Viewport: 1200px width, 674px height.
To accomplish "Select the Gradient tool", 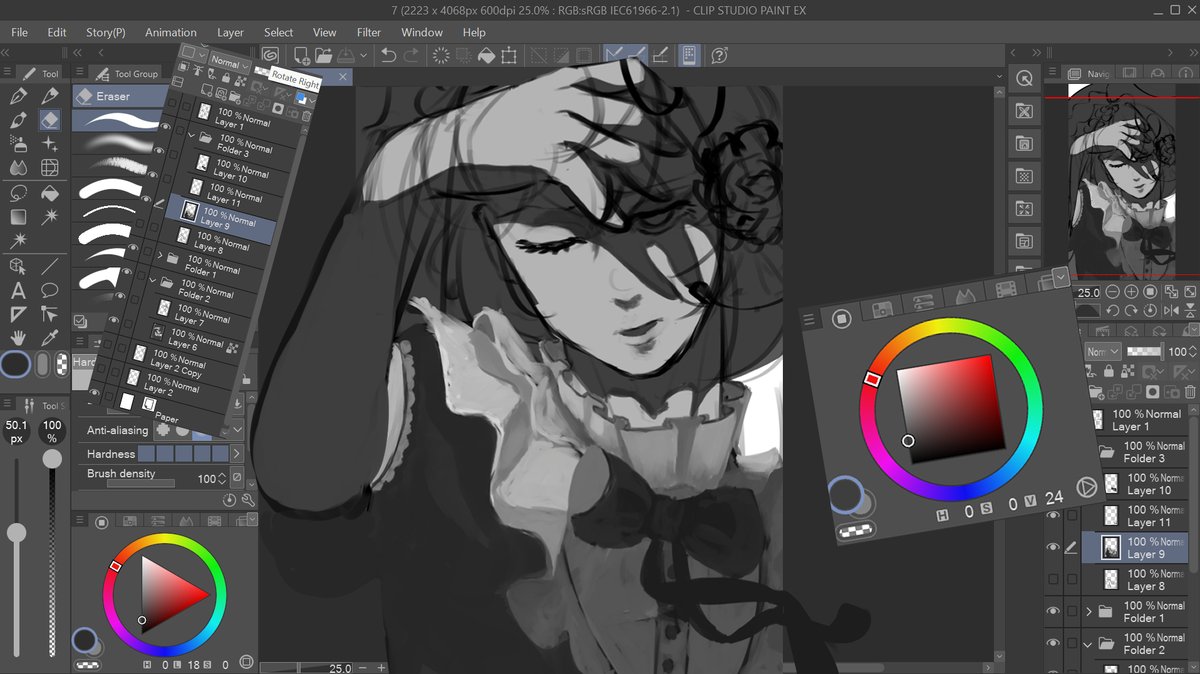I will point(18,217).
